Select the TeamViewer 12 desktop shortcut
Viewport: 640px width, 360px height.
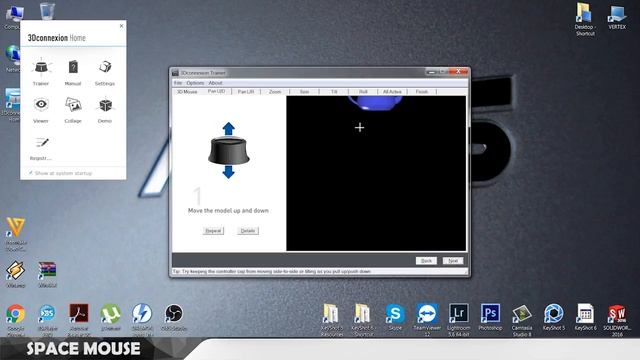click(x=427, y=320)
